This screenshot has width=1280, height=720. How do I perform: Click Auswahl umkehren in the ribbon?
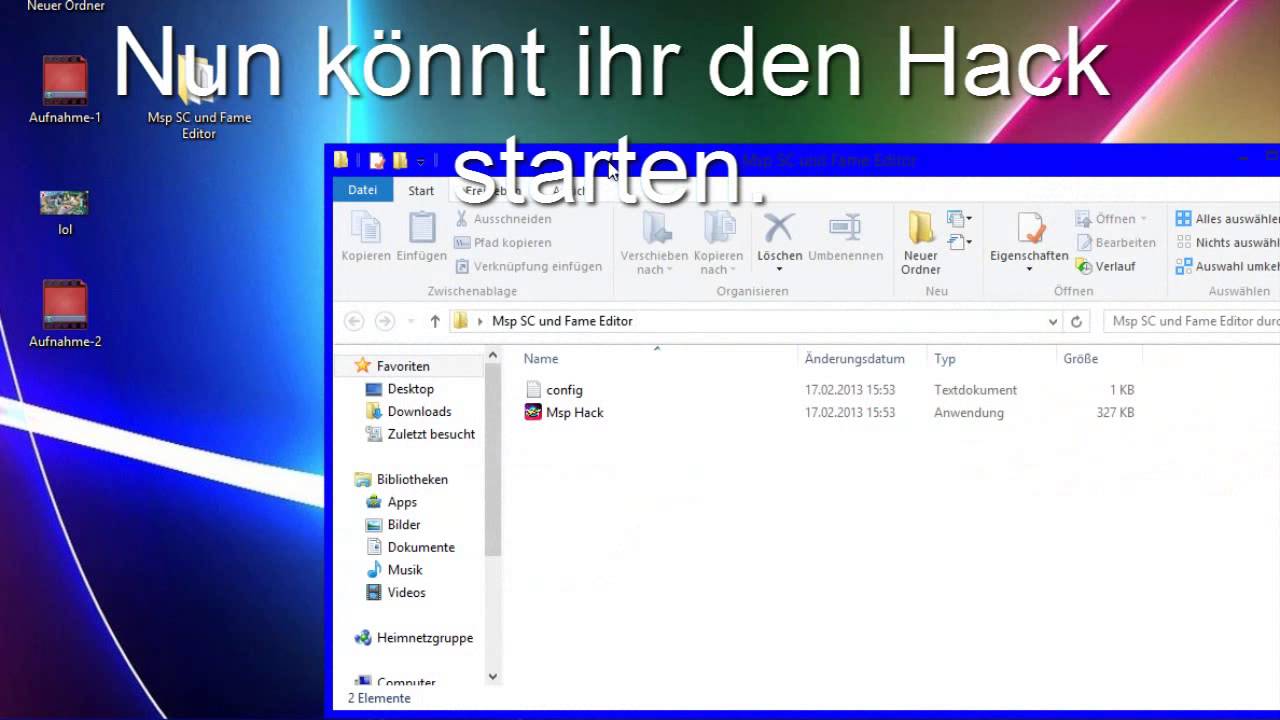click(1227, 267)
